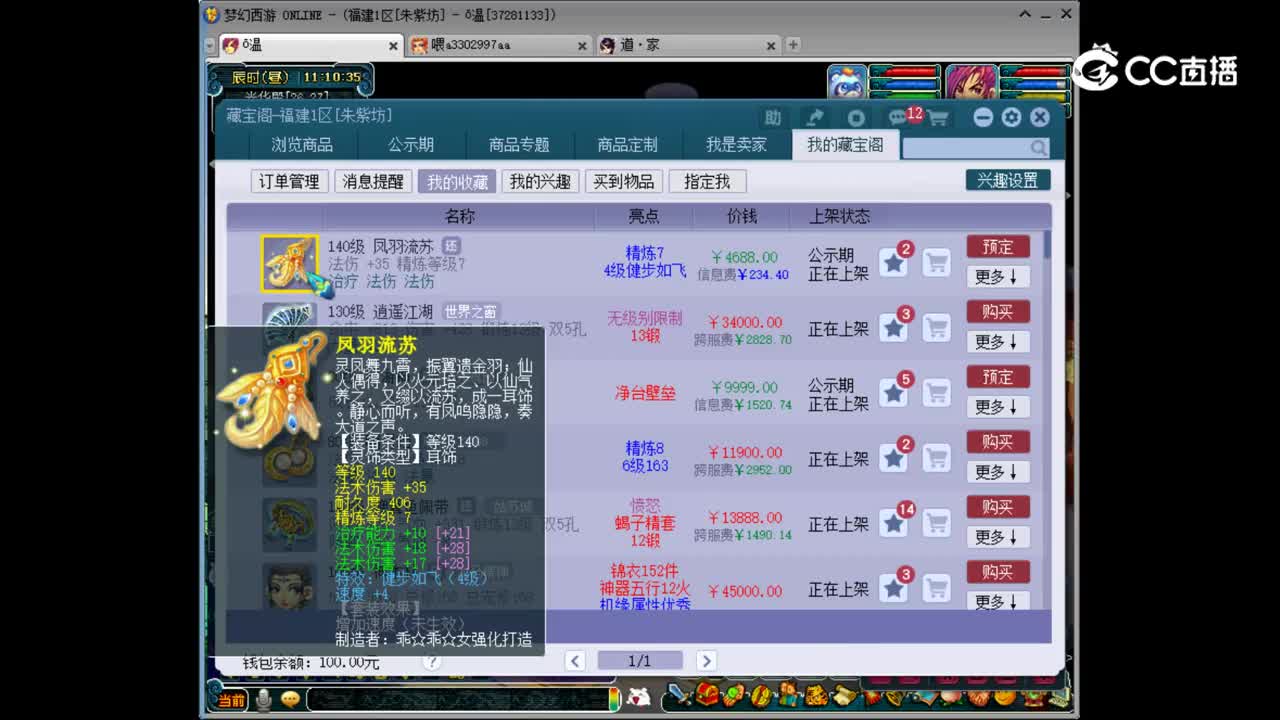Expand 更多 for the ¥13888.00 row
Image resolution: width=1280 pixels, height=720 pixels.
[998, 537]
